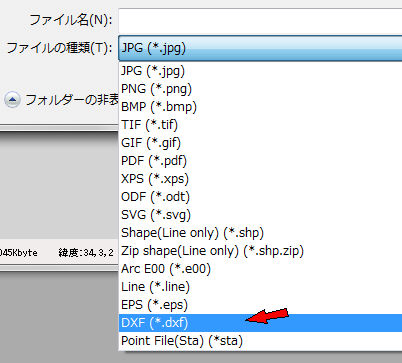The height and width of the screenshot is (363, 402).
Task: Pick Arc E00 (*.e00) file type
Action: click(260, 269)
